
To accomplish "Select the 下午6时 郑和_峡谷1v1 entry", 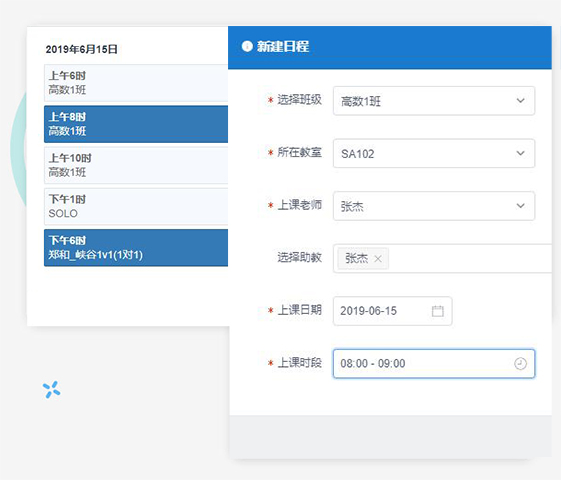I will pos(136,248).
